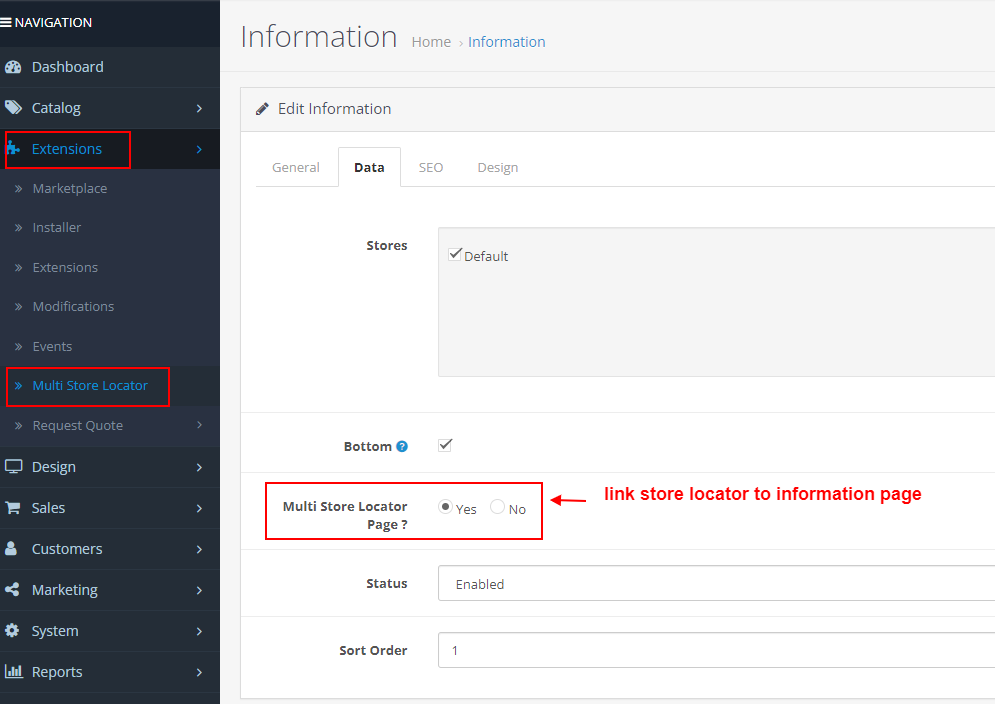Switch to the Data tab
This screenshot has width=995, height=704.
pyautogui.click(x=369, y=168)
